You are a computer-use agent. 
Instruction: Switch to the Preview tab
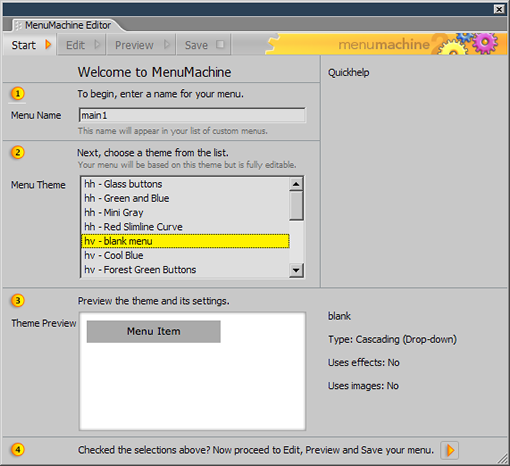141,45
